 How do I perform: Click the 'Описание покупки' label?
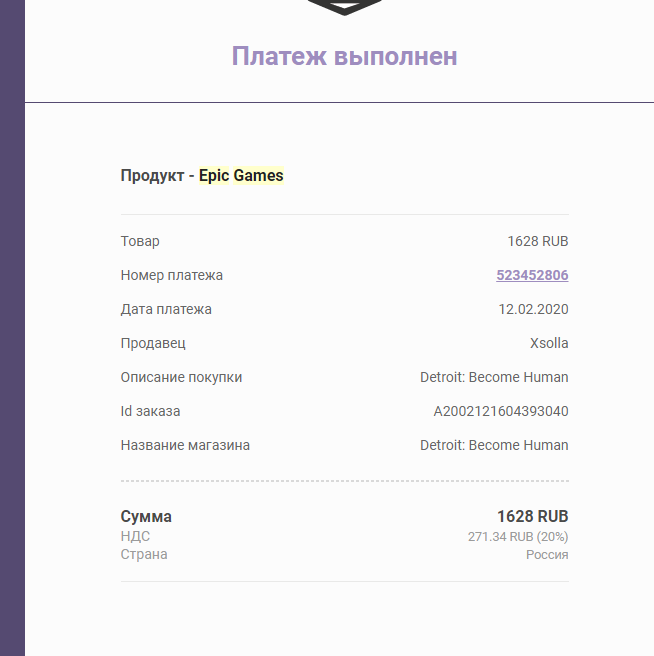[181, 377]
